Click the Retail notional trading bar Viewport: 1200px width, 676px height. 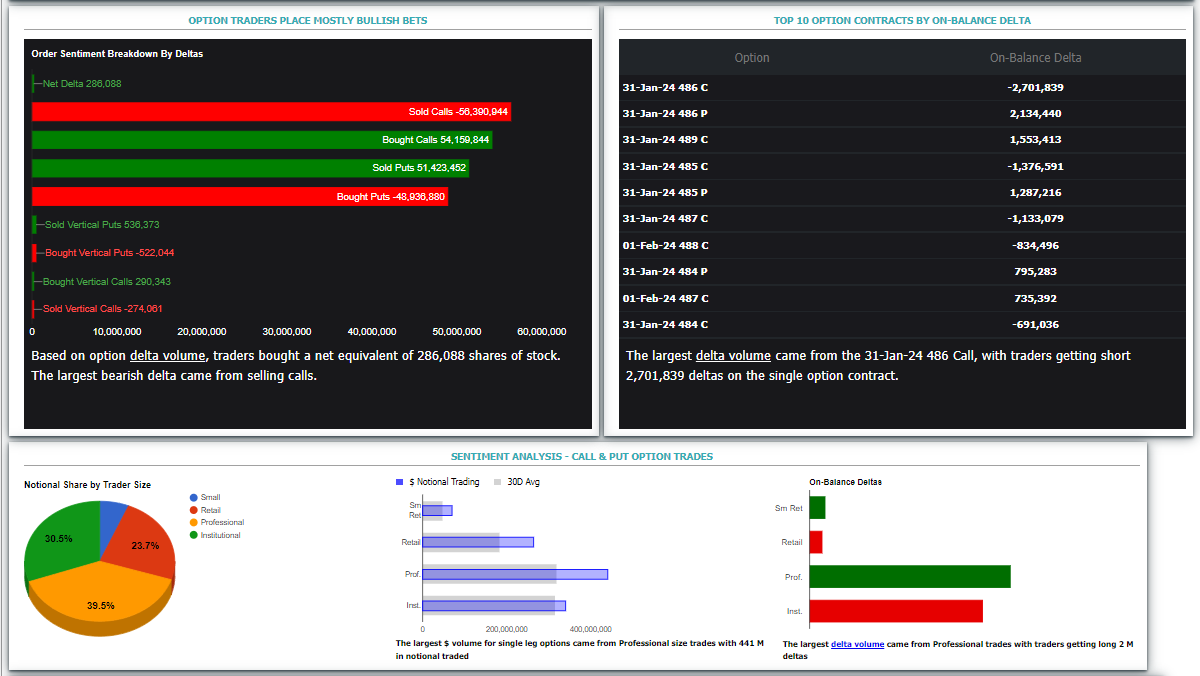pos(478,542)
